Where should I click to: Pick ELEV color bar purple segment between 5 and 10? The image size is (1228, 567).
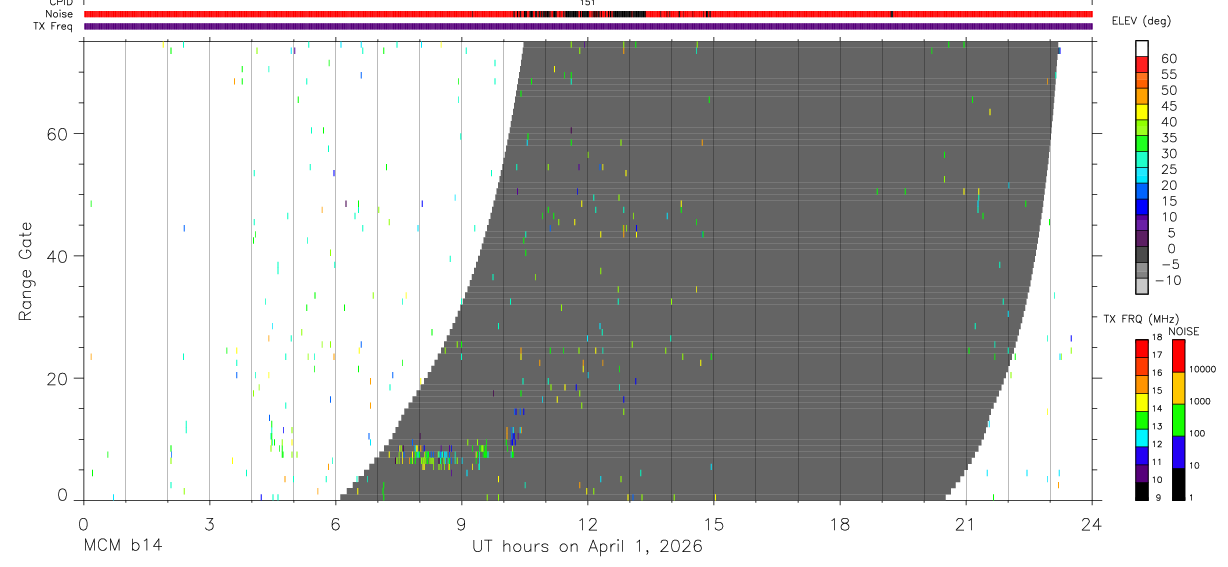click(1142, 223)
